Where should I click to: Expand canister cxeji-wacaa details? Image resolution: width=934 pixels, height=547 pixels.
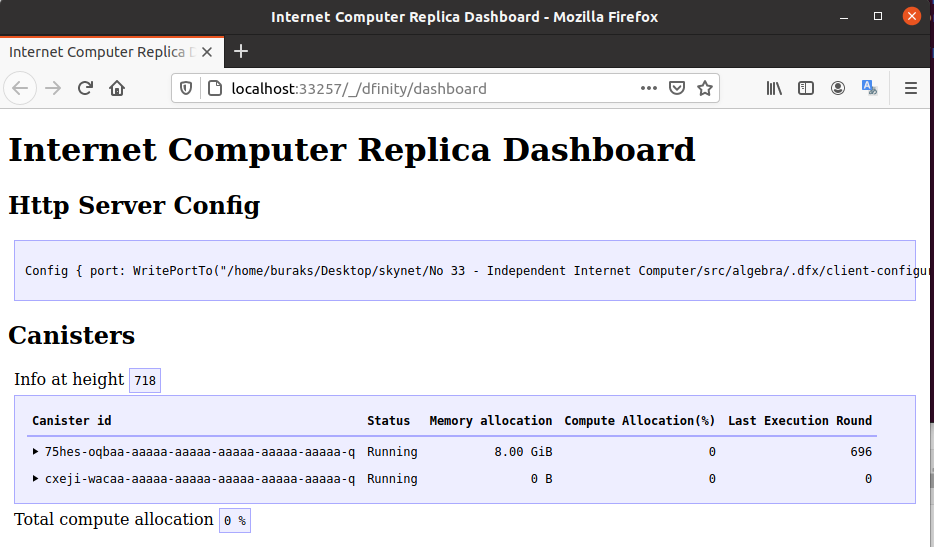pos(35,478)
